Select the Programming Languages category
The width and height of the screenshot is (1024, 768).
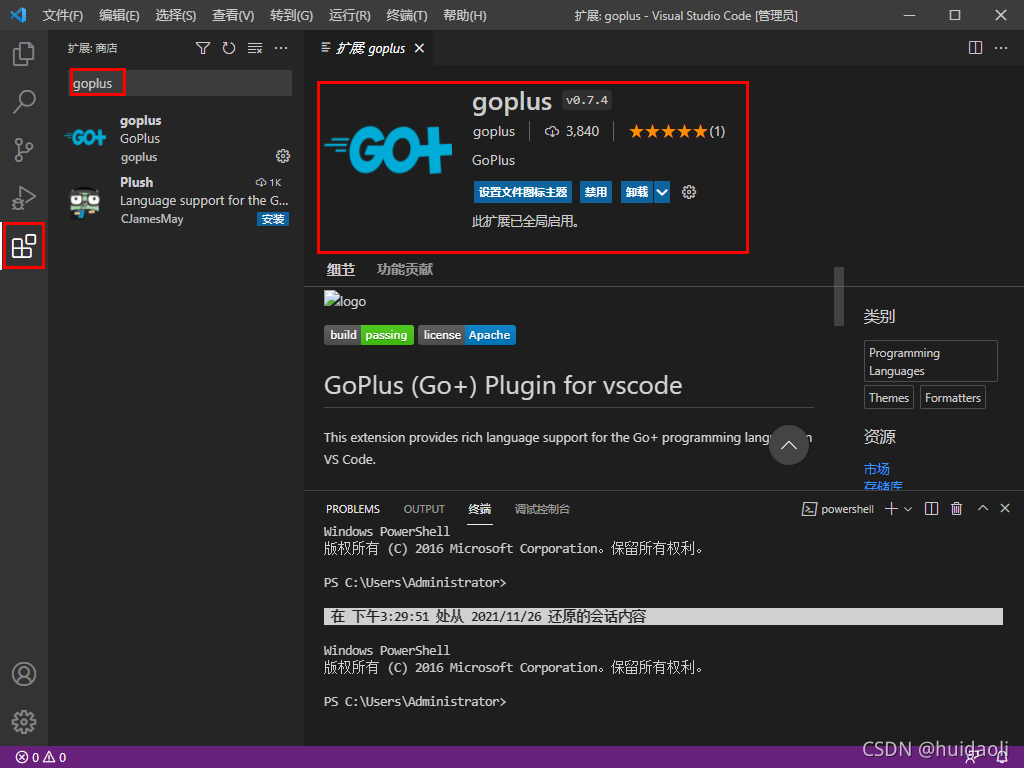[931, 361]
